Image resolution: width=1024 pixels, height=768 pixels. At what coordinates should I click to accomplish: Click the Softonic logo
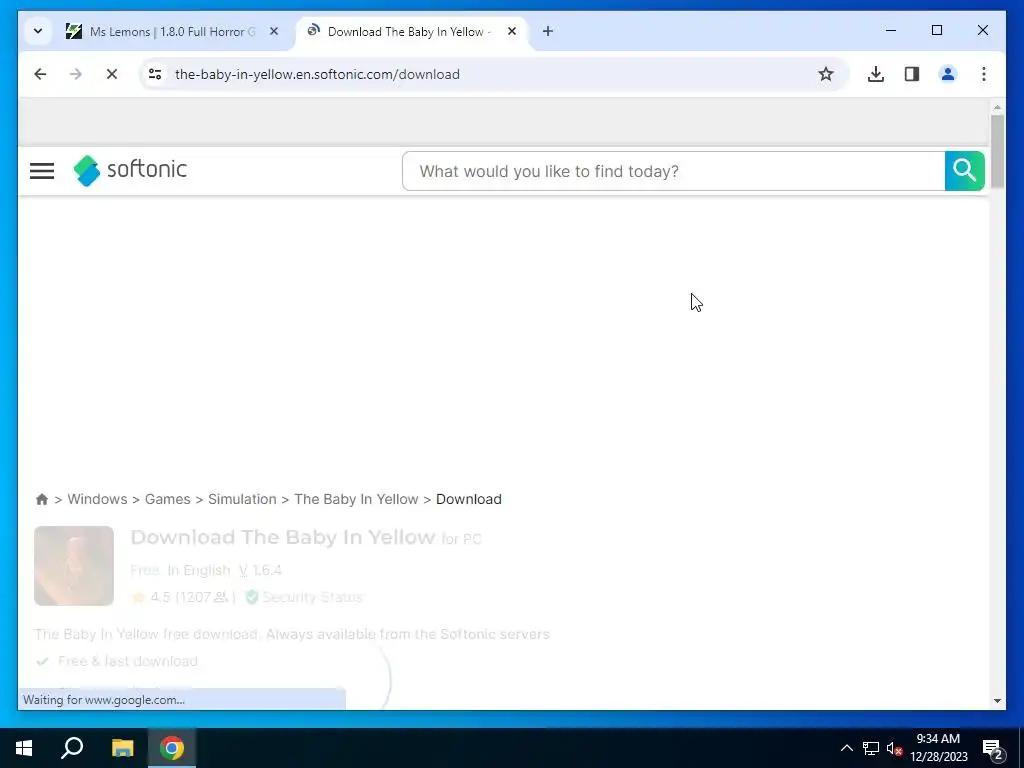point(130,170)
